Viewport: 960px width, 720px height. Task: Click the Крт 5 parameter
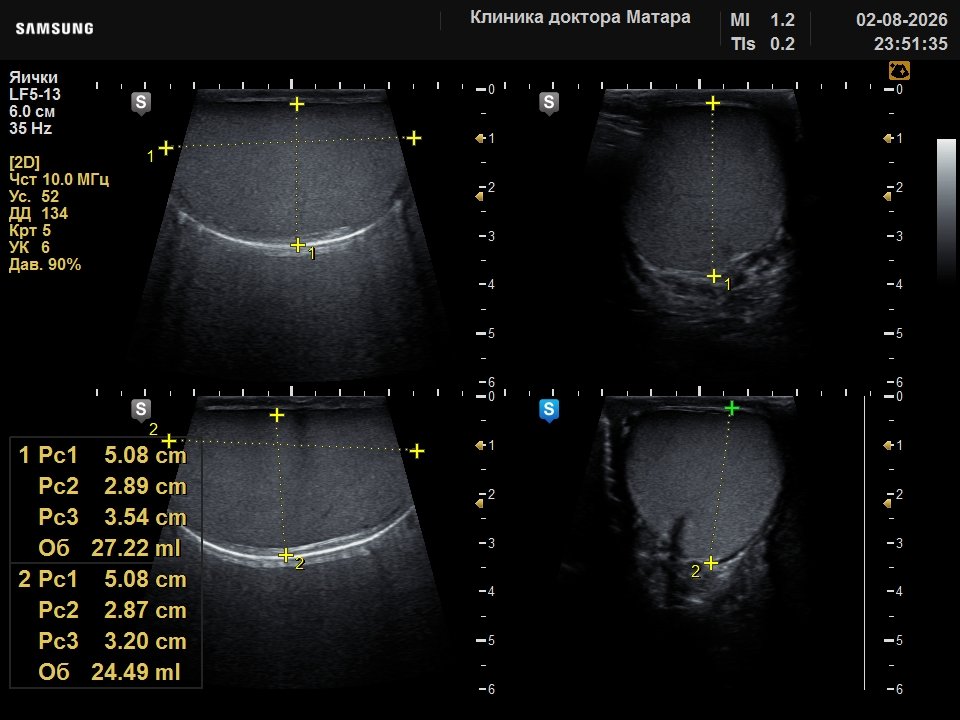point(30,231)
